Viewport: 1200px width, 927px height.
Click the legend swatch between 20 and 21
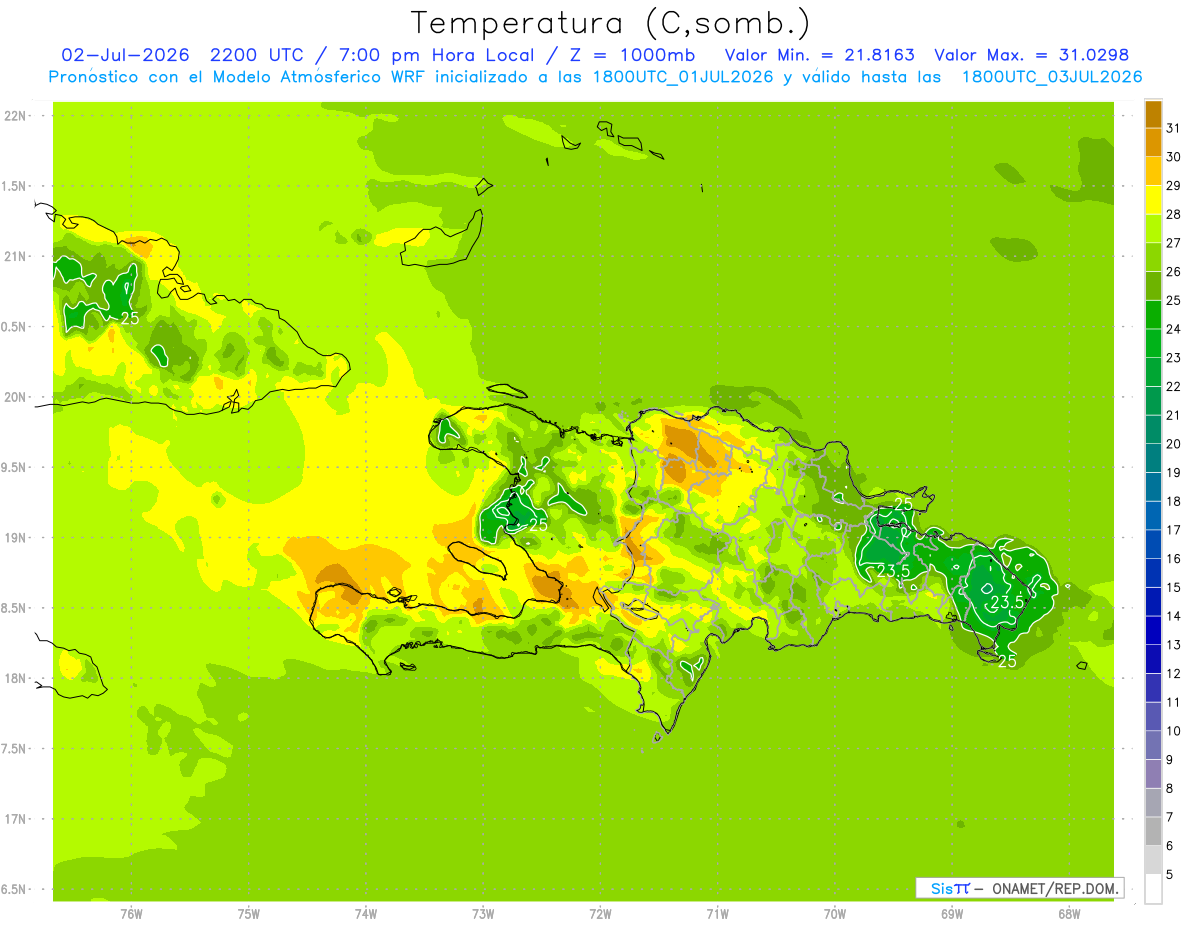[x=1153, y=430]
